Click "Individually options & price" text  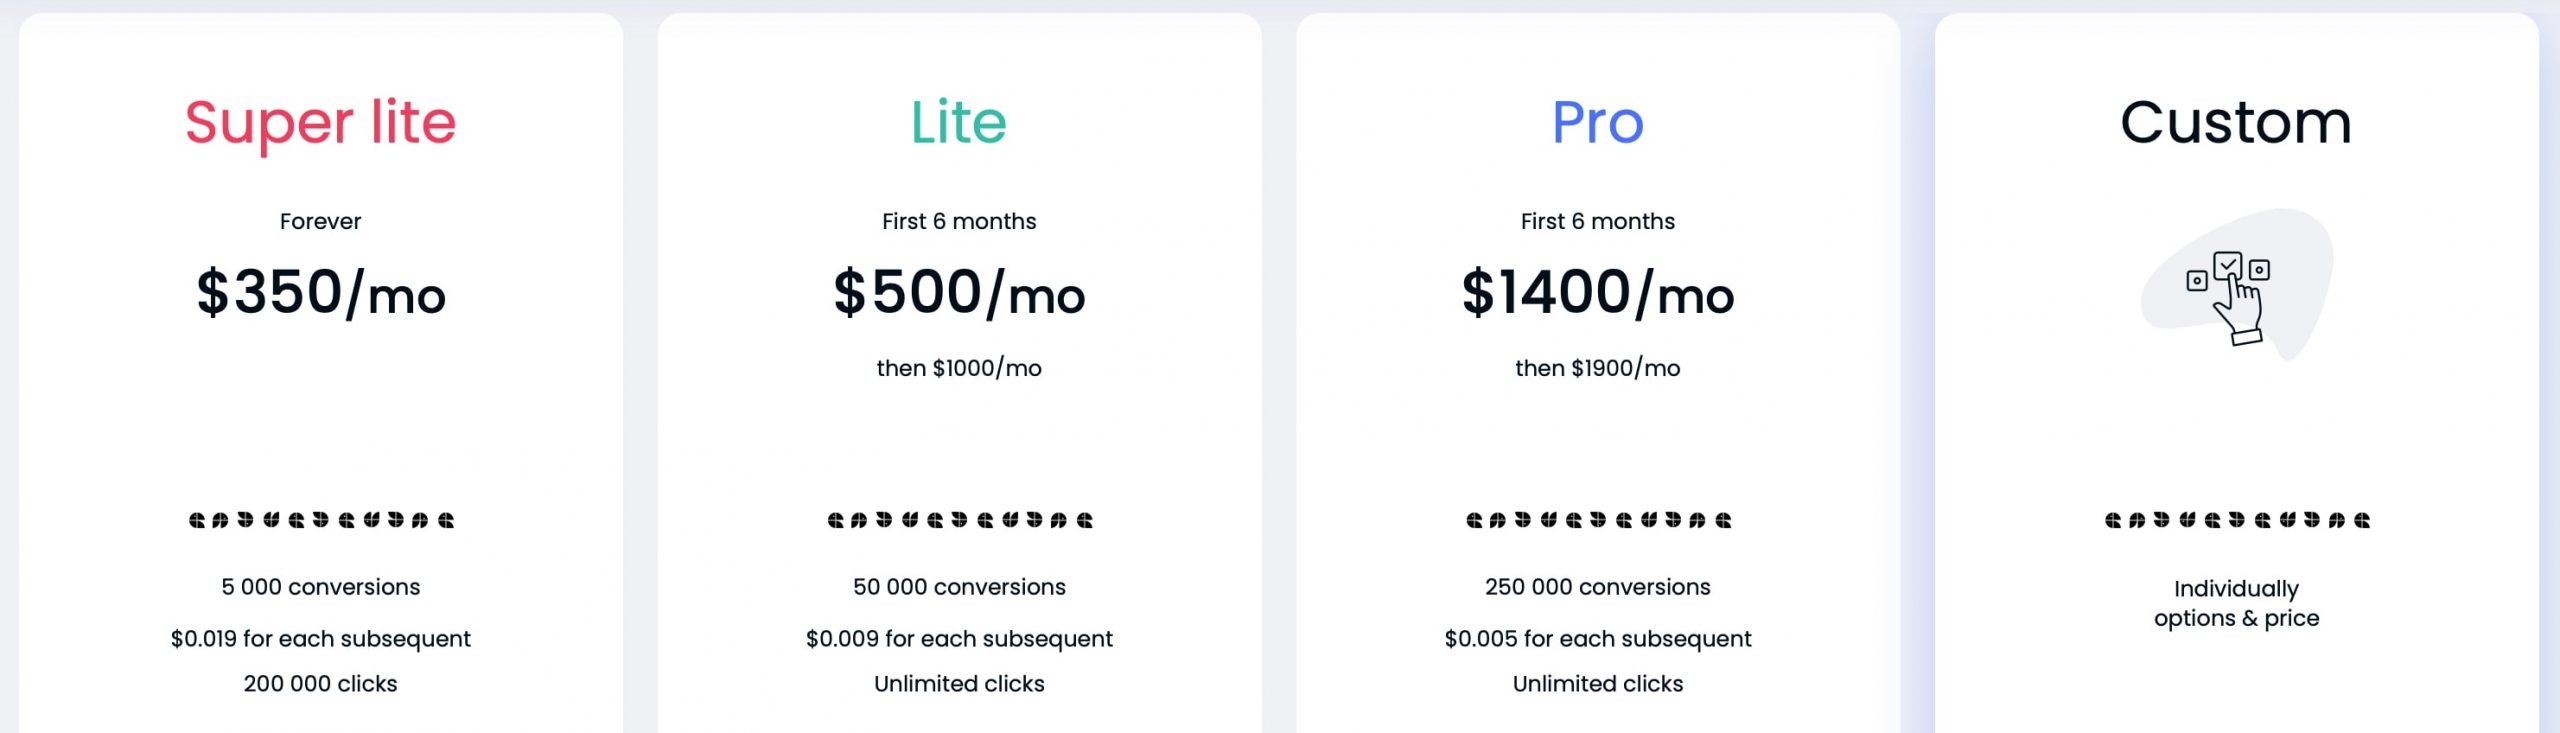[2236, 603]
